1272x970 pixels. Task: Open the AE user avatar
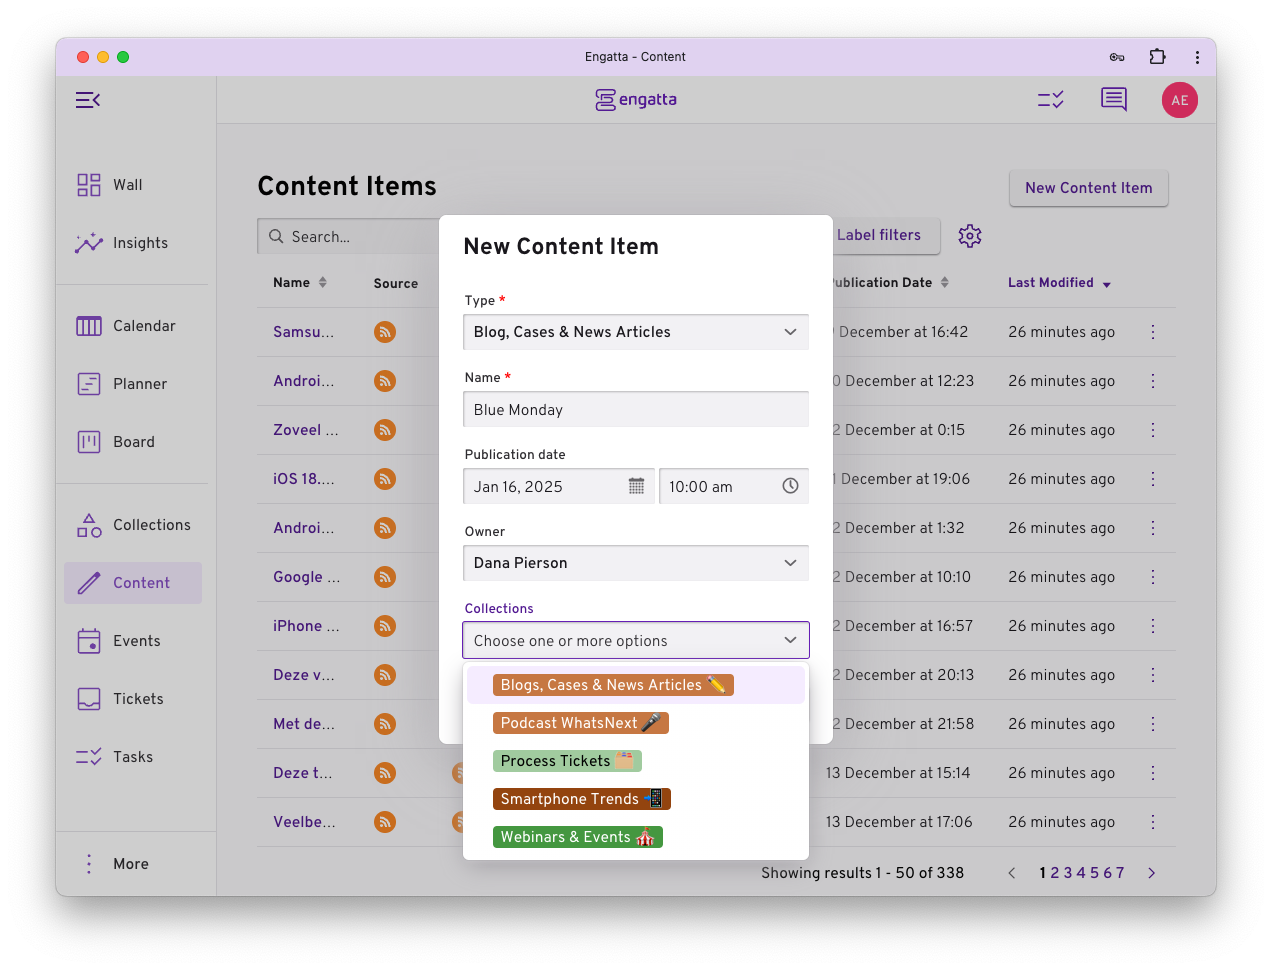1179,100
